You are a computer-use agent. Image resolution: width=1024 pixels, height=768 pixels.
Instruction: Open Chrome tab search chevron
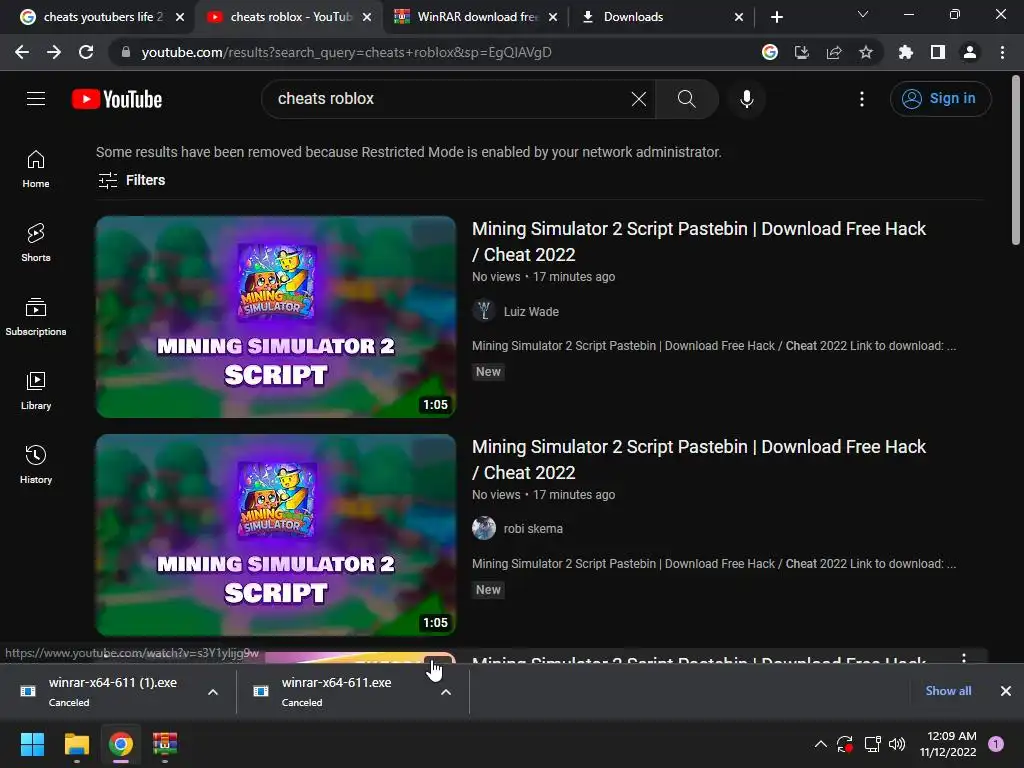coord(863,14)
